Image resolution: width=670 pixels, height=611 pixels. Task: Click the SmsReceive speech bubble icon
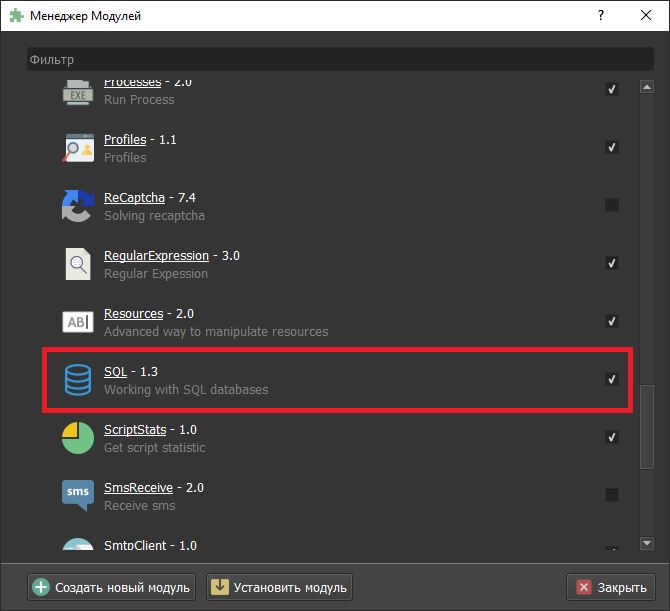[77, 495]
